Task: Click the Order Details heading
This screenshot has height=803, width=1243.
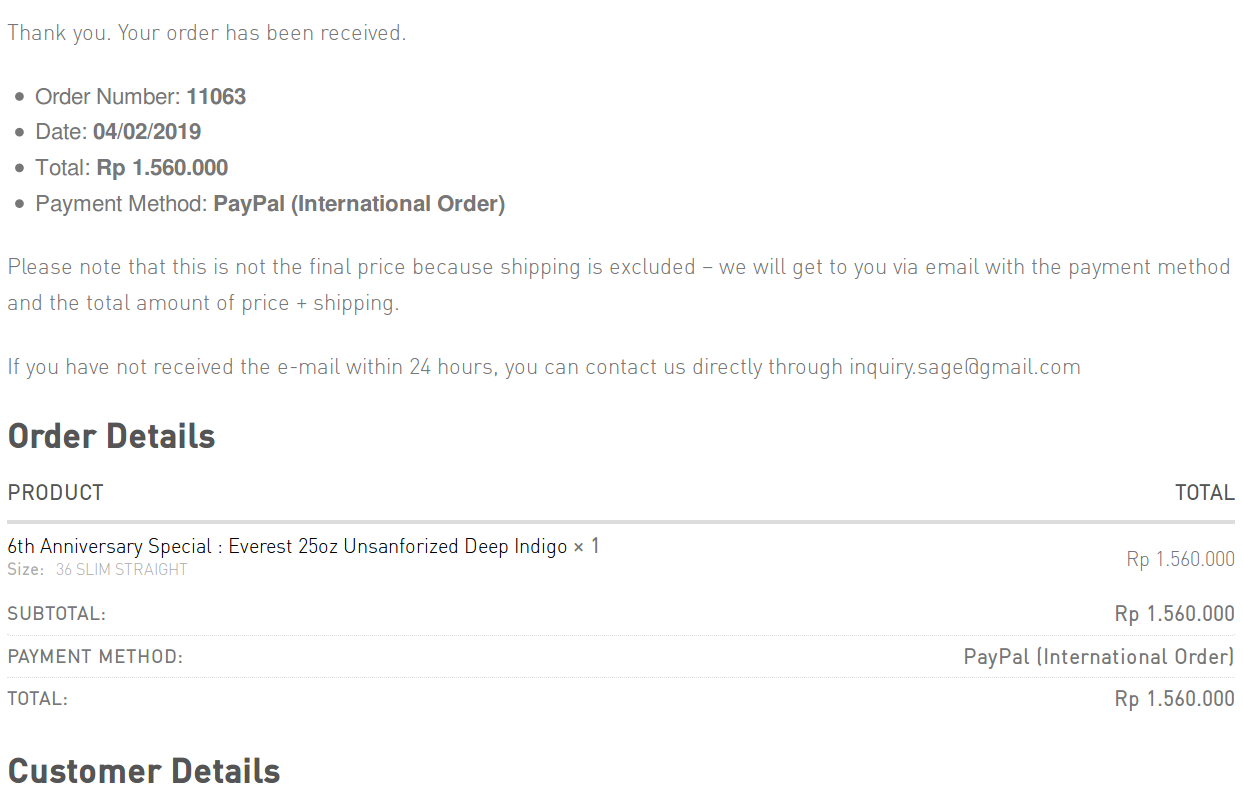Action: 111,436
